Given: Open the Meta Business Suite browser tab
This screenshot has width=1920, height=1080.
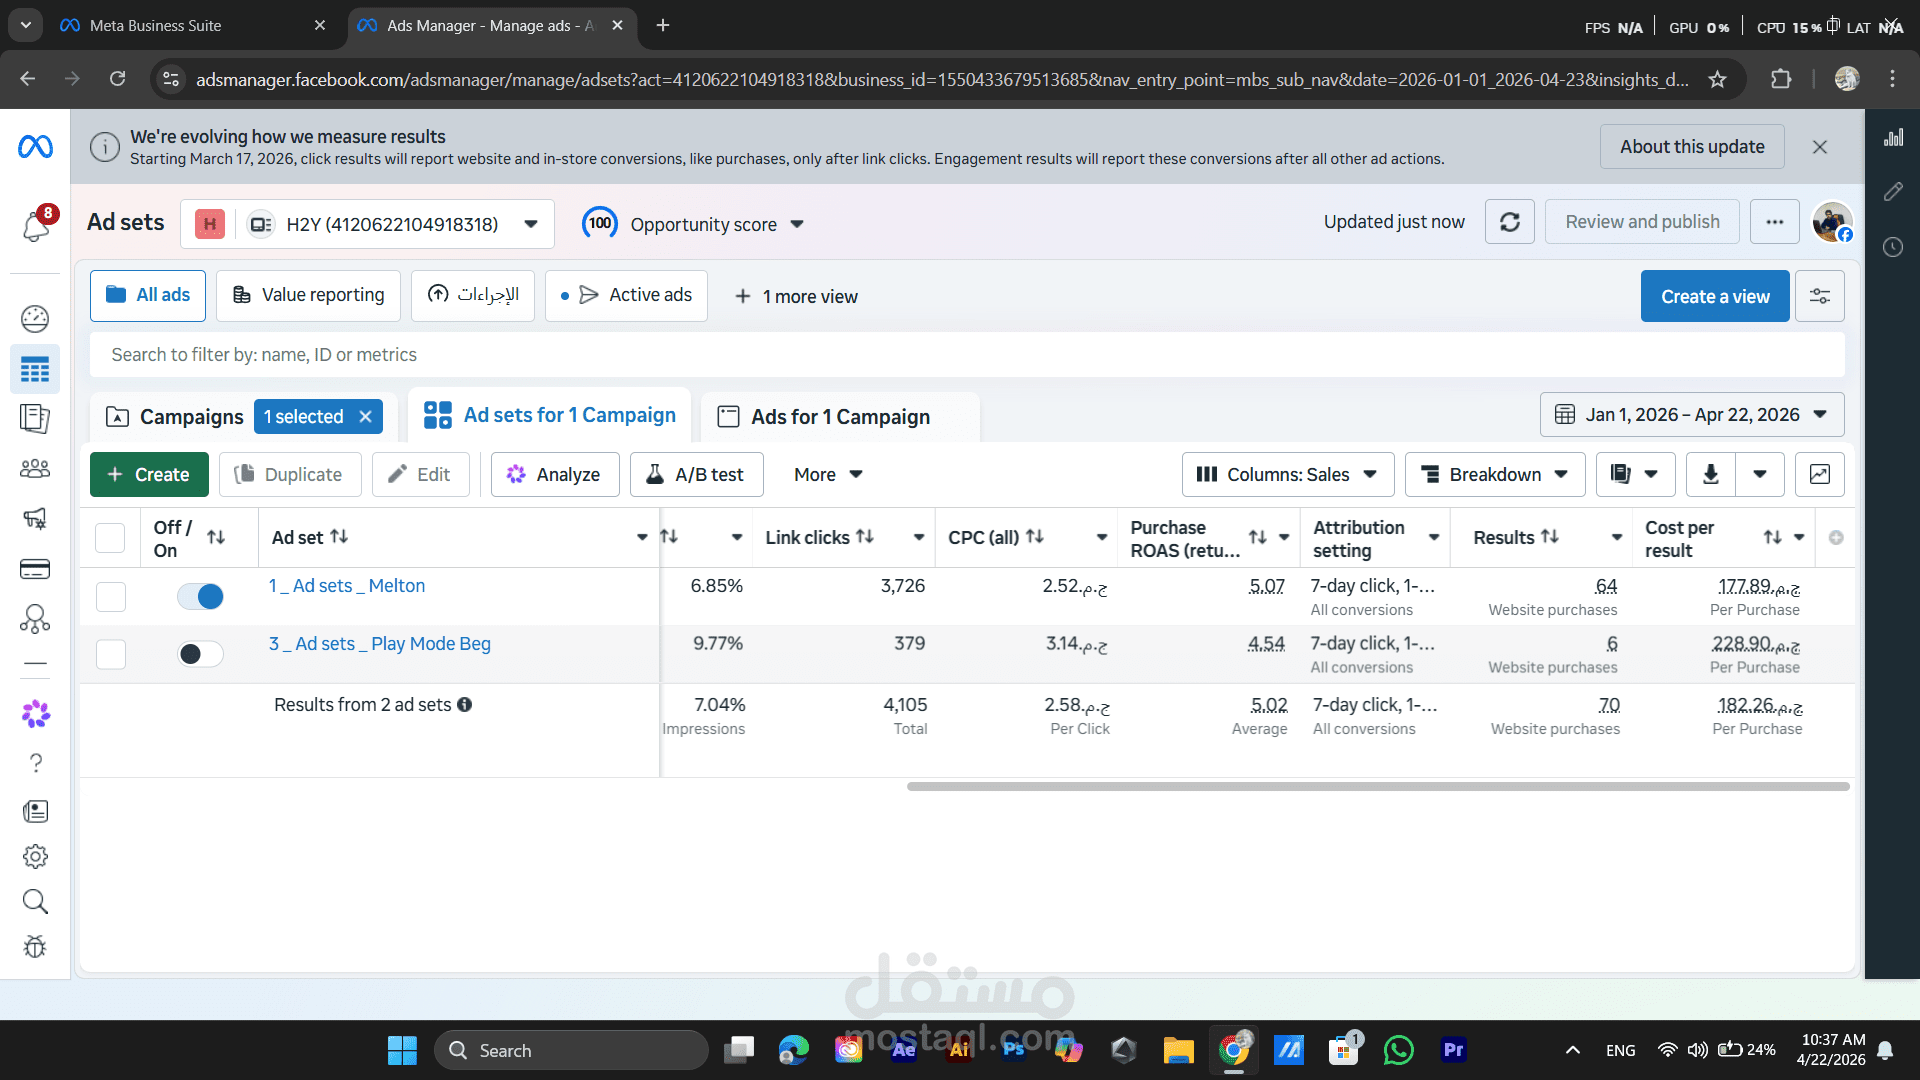Looking at the screenshot, I should pyautogui.click(x=193, y=25).
